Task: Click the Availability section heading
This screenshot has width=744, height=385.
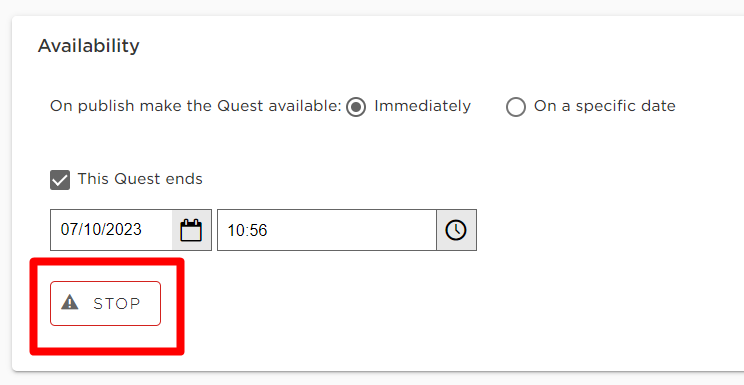Action: pyautogui.click(x=89, y=46)
